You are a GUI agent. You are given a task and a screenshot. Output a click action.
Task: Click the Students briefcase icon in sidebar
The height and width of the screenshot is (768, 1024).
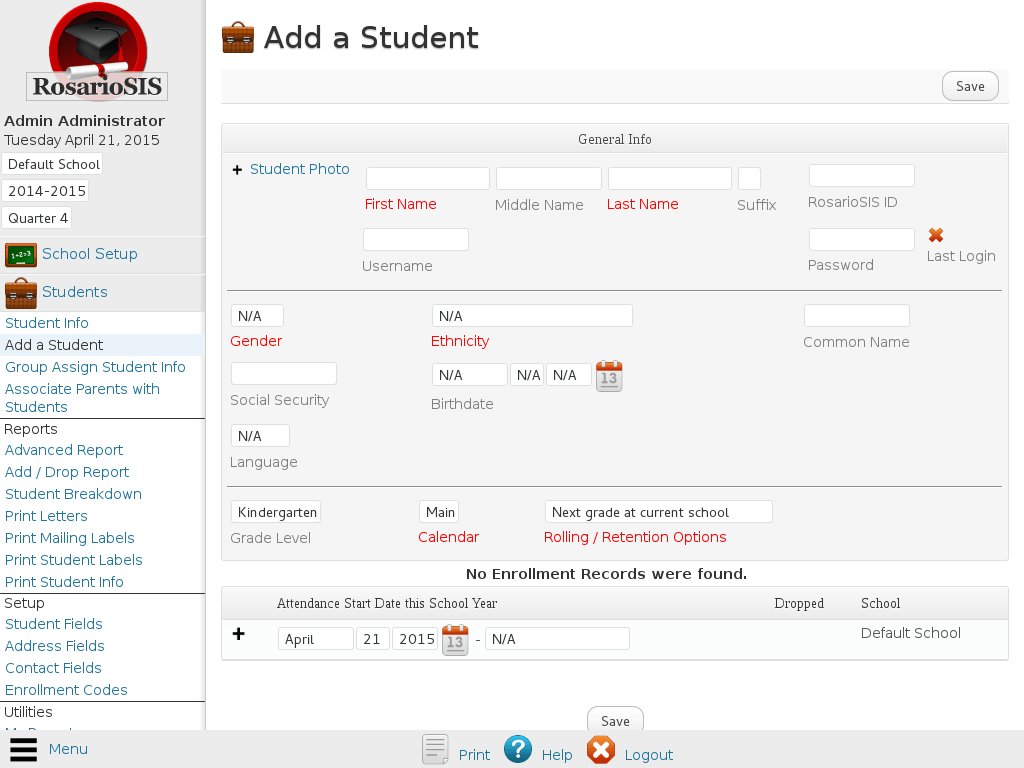[21, 293]
